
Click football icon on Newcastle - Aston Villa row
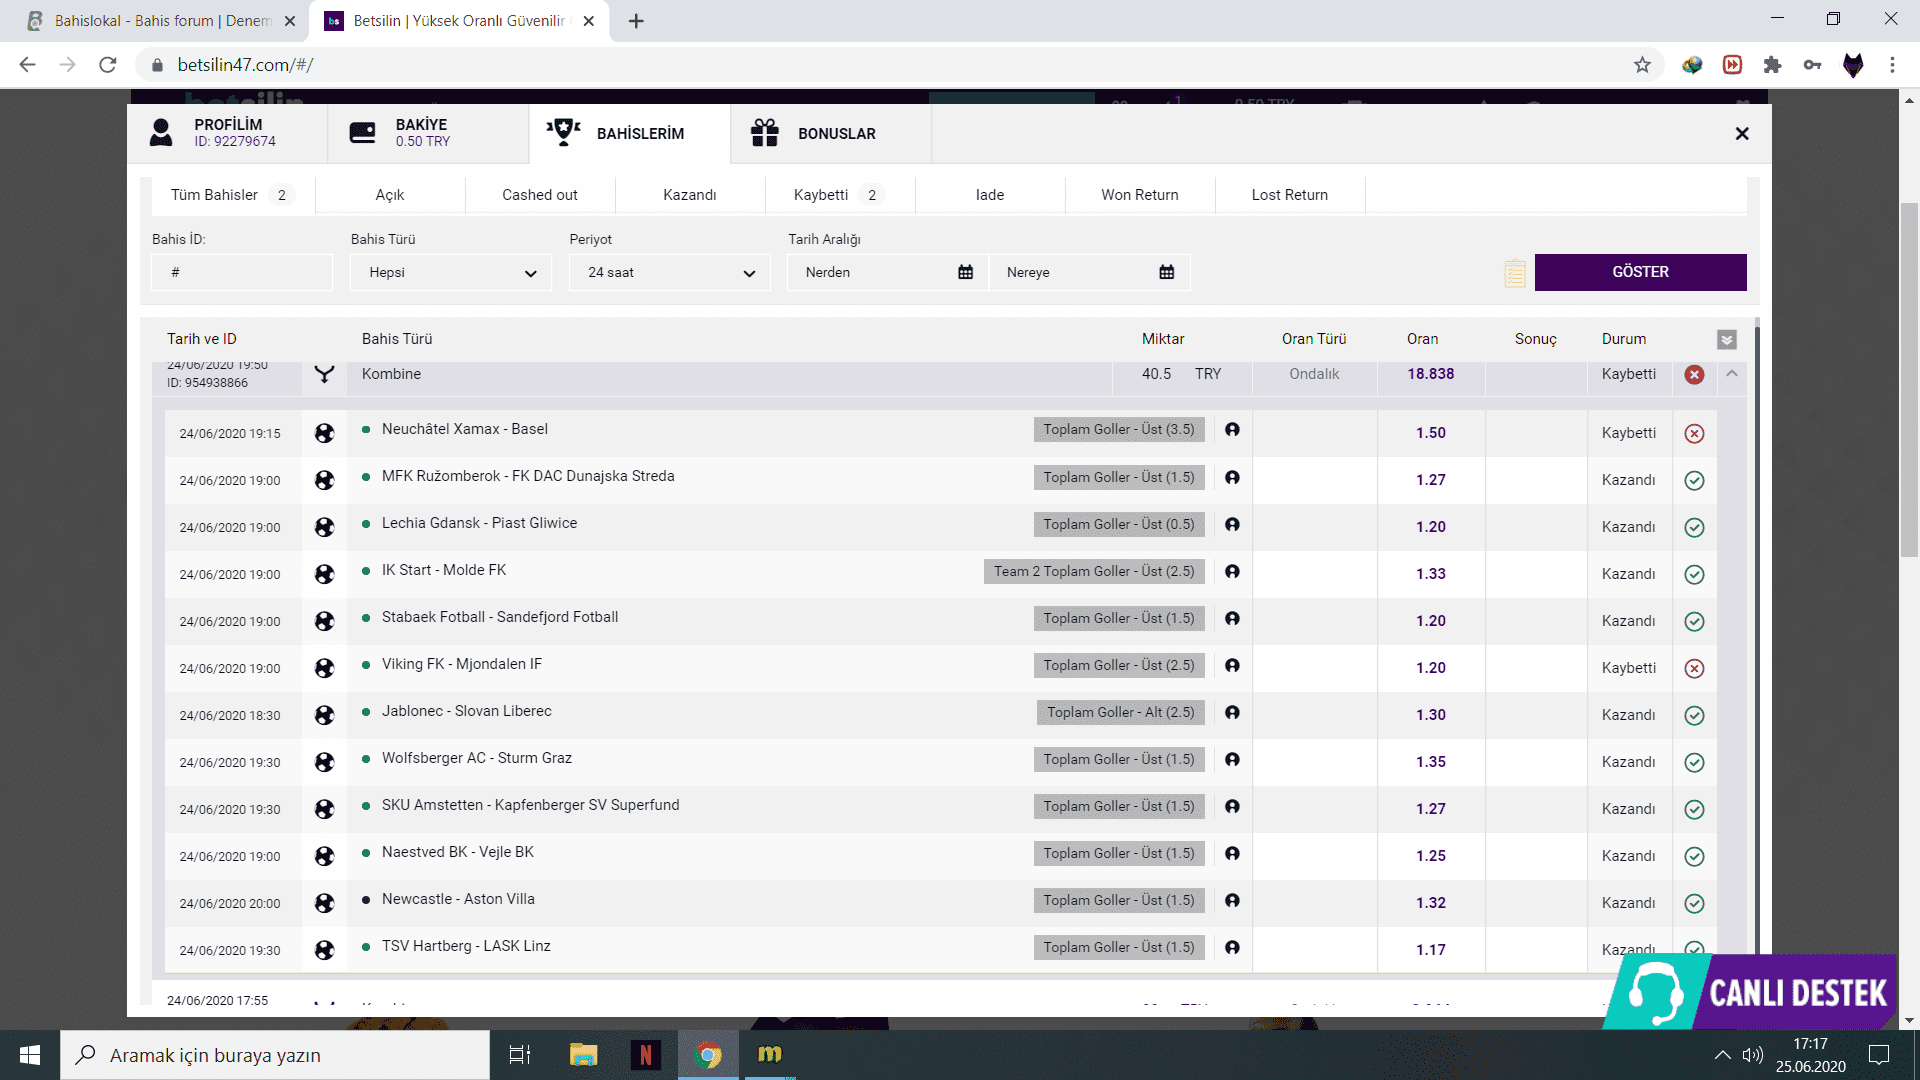tap(324, 903)
